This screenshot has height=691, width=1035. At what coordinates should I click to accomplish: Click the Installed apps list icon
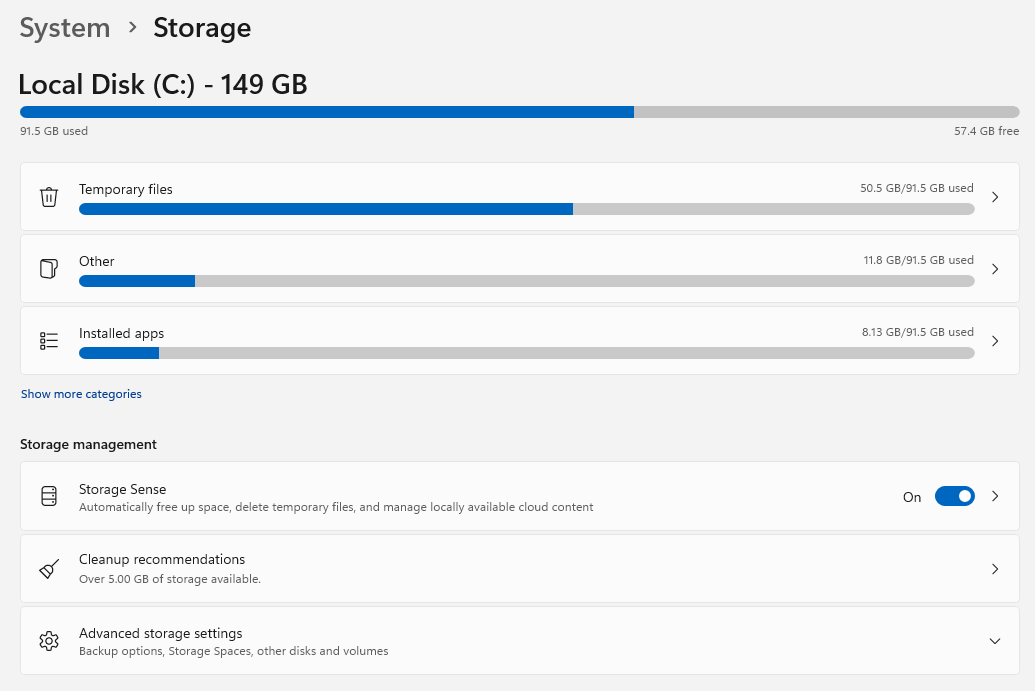(x=48, y=341)
